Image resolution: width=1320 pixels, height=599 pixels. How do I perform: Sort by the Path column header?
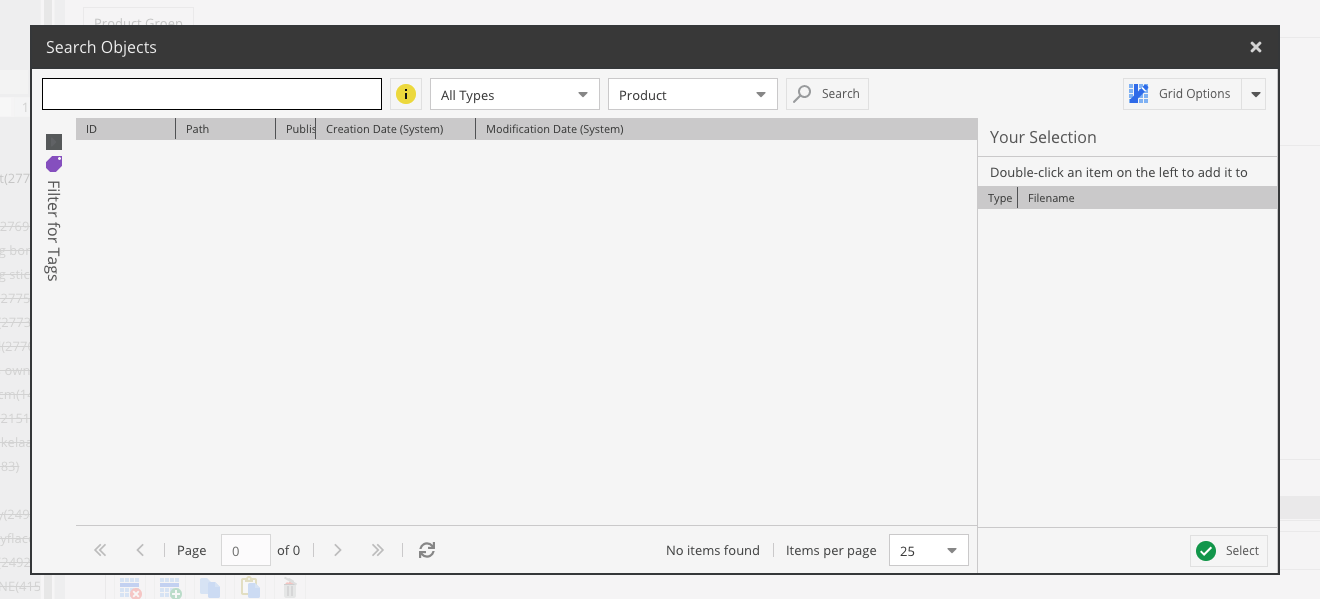(226, 129)
